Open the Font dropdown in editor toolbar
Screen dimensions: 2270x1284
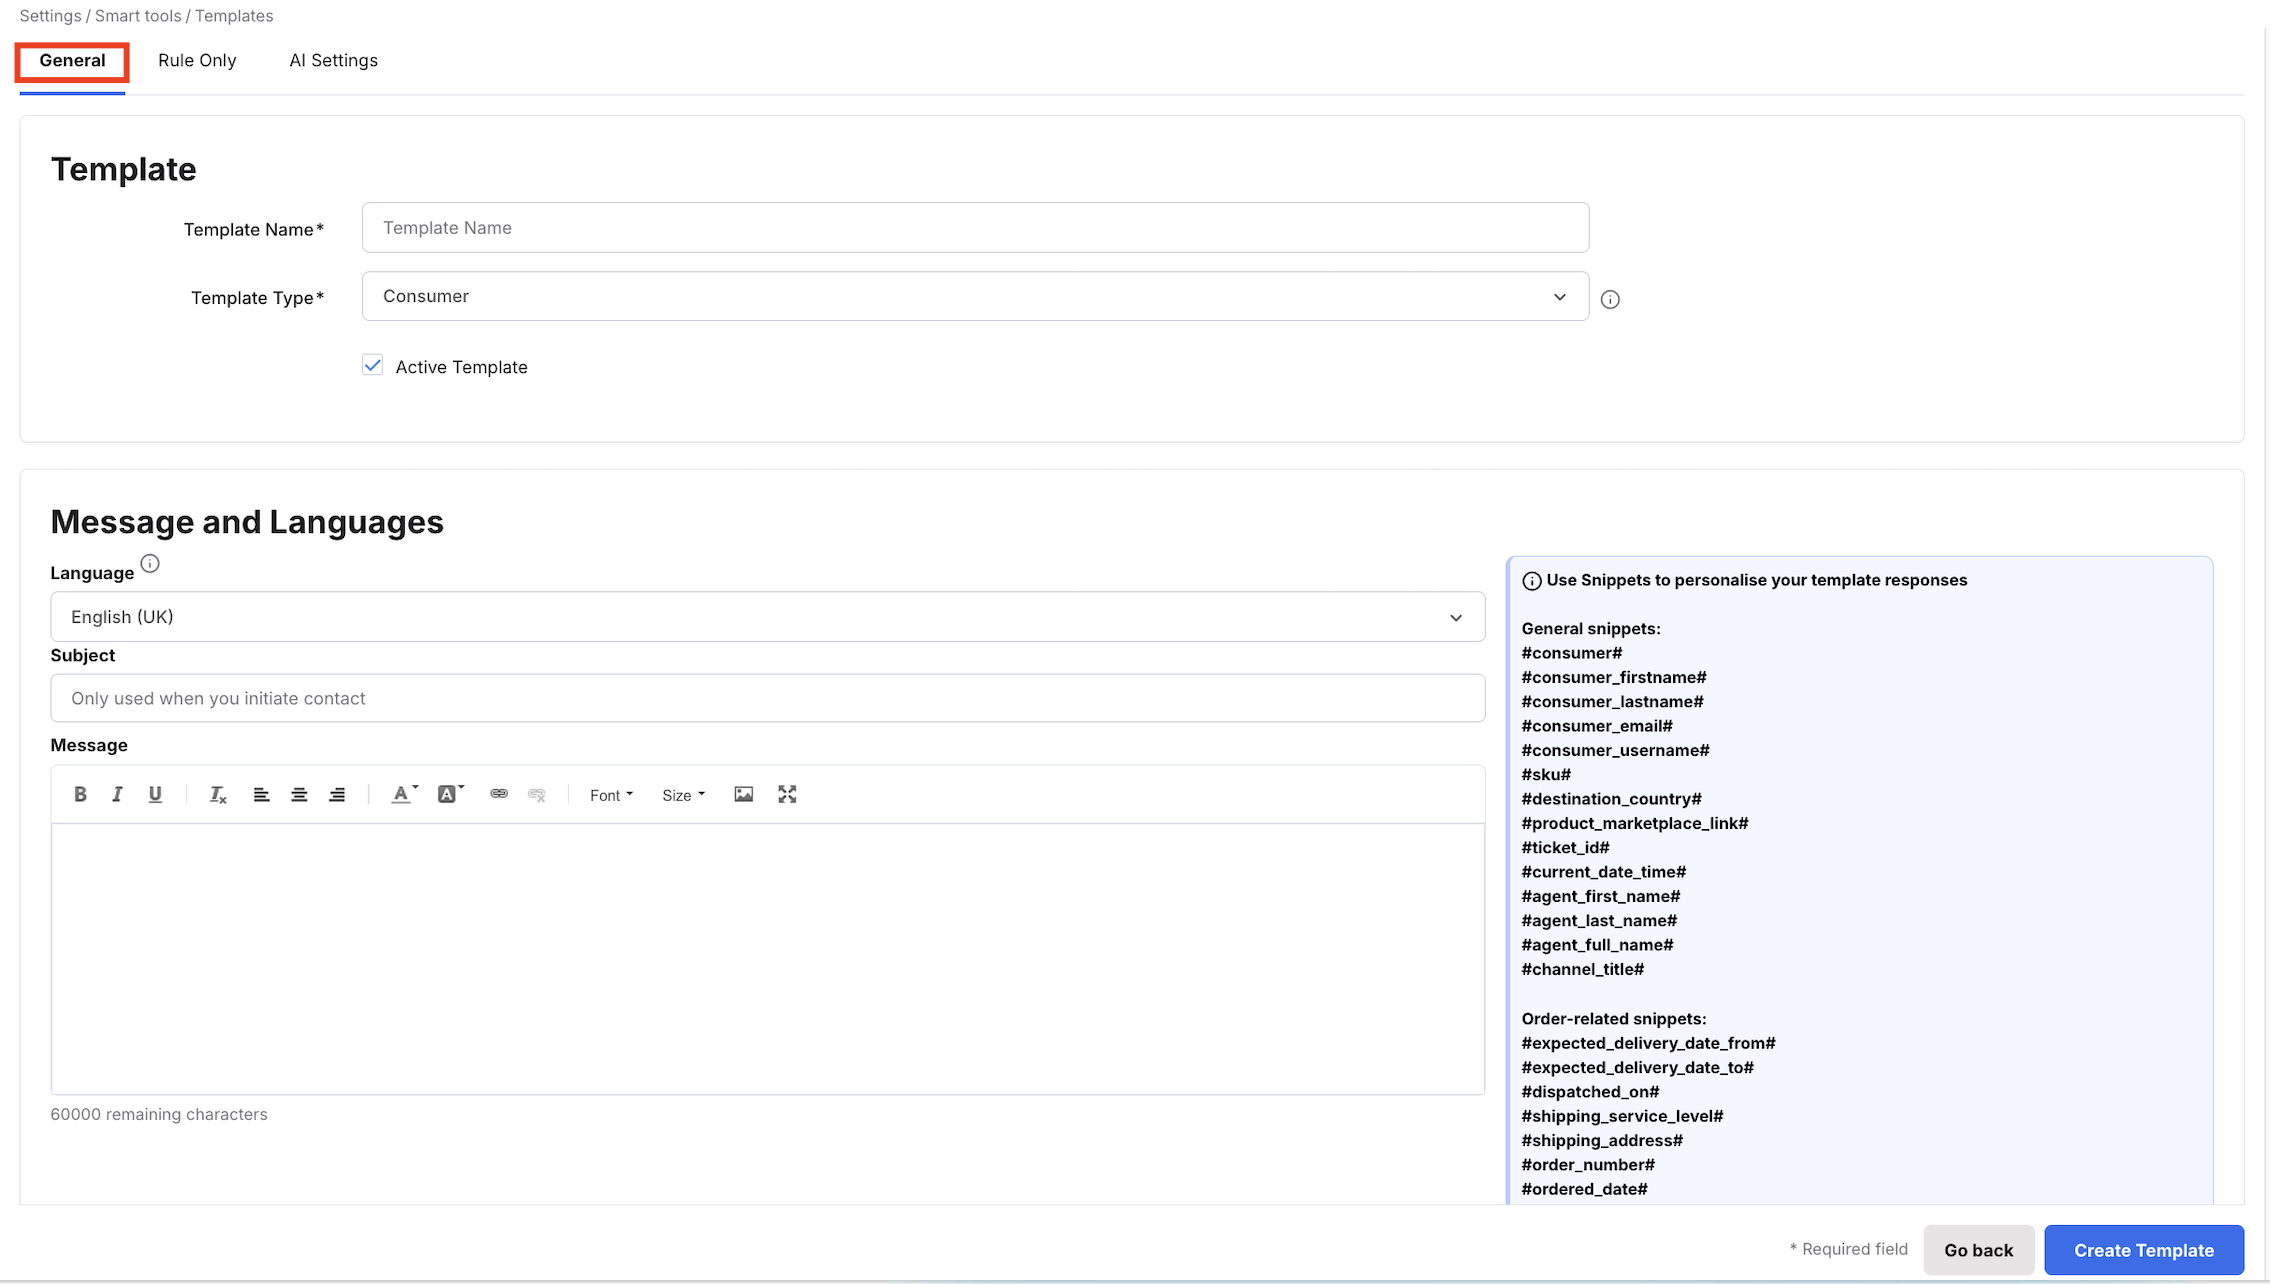611,795
